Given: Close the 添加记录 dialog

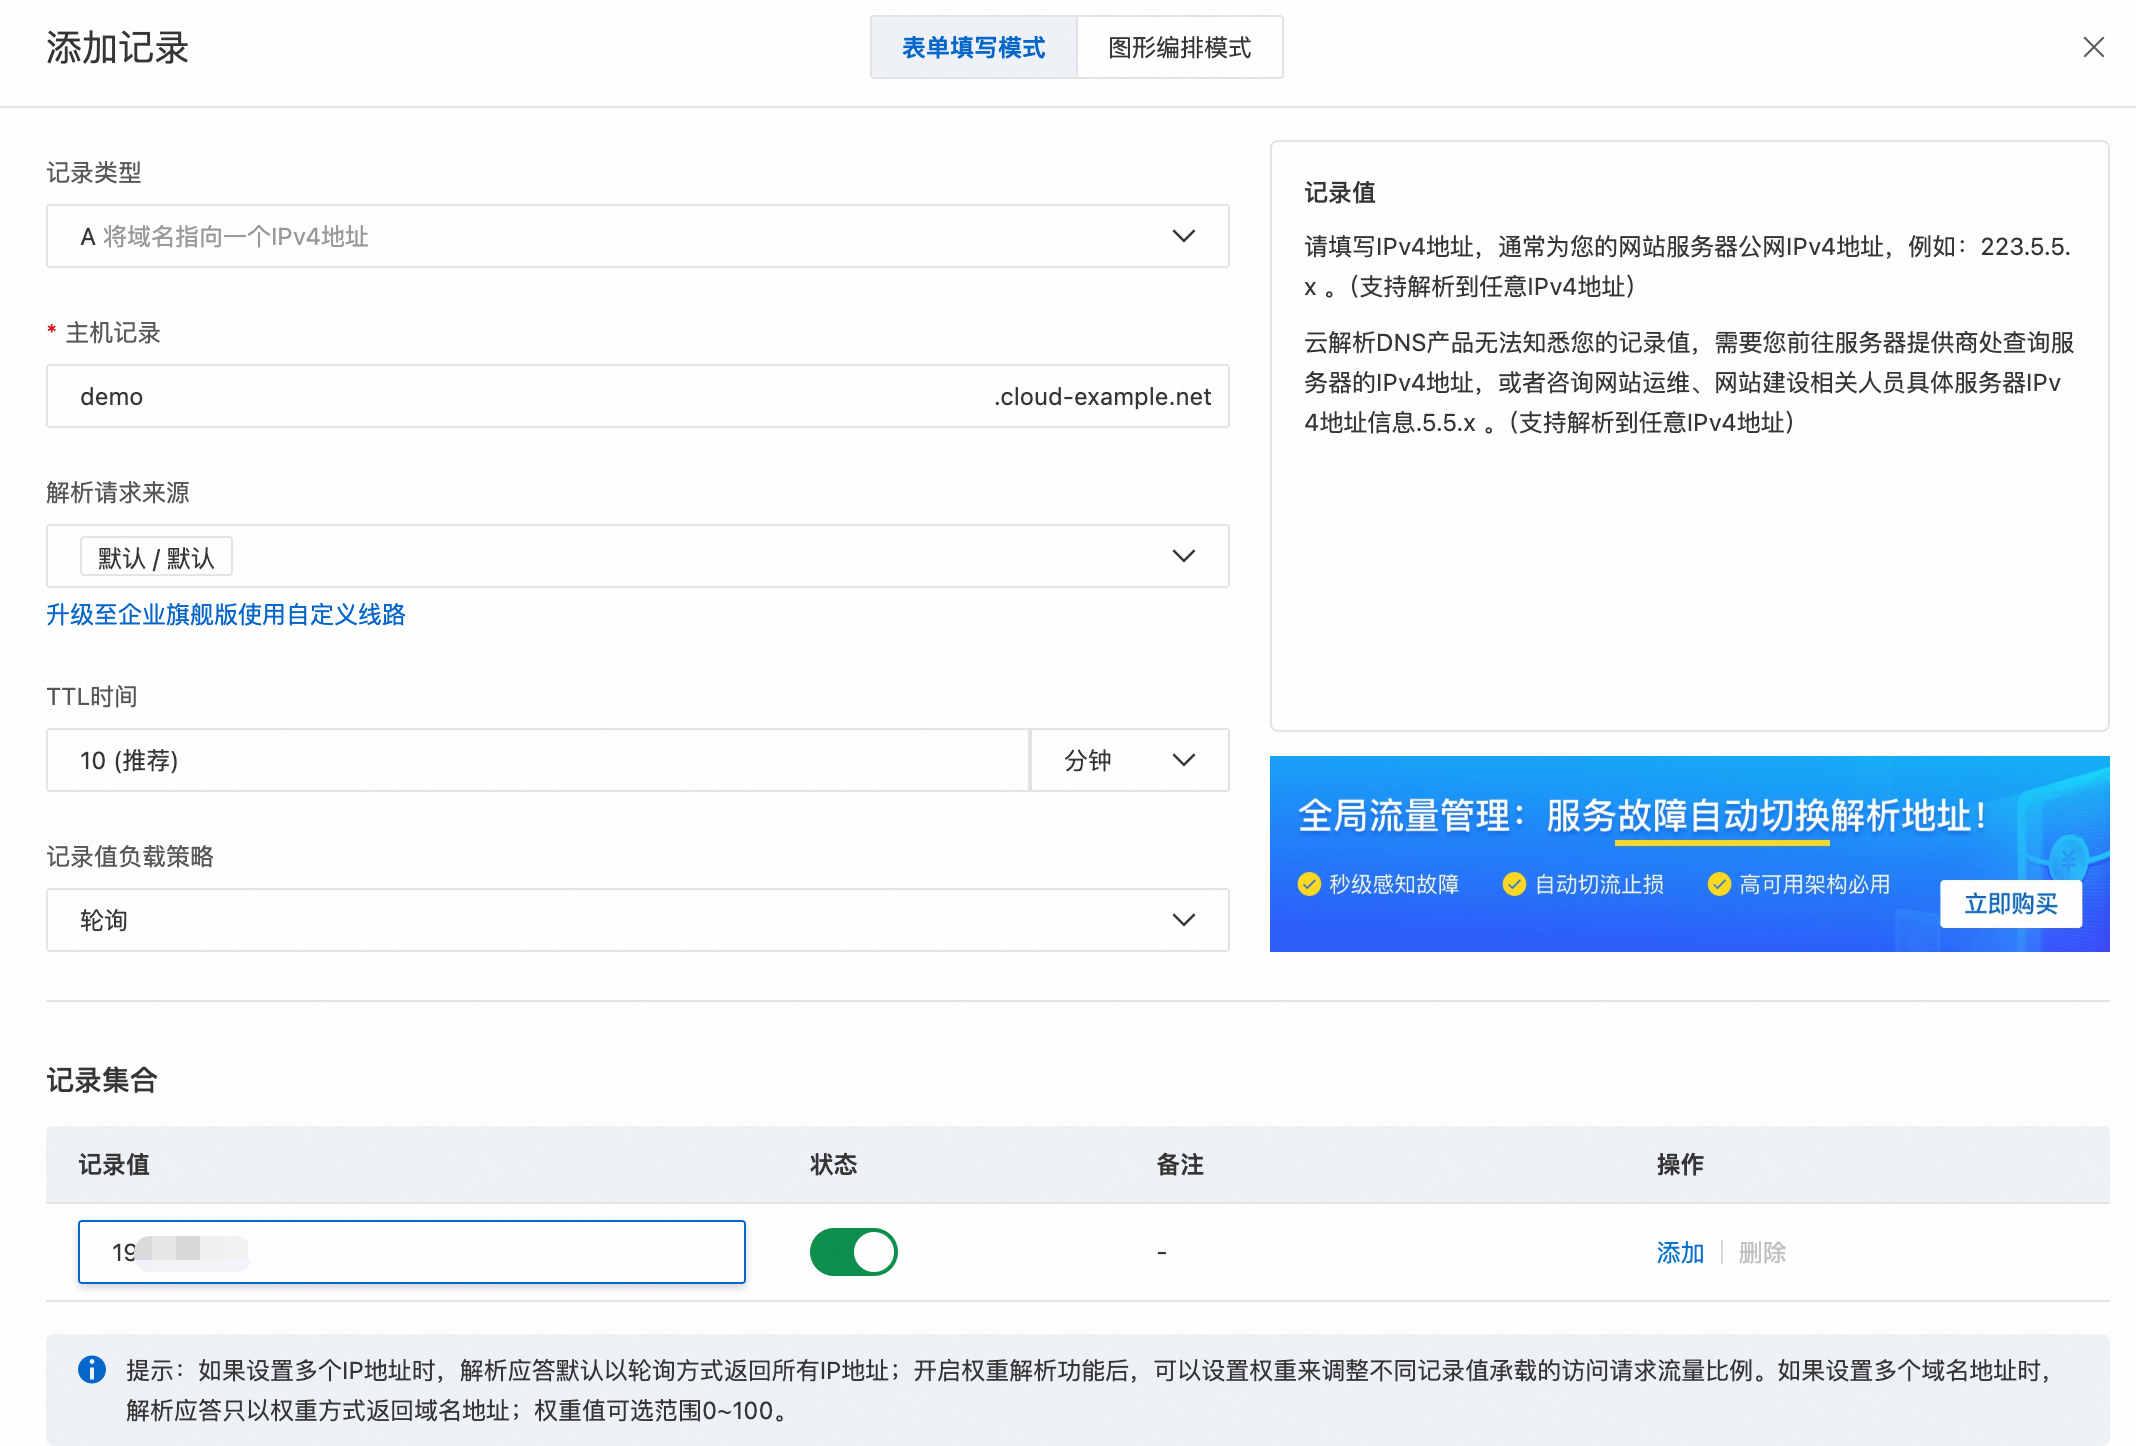Looking at the screenshot, I should (2093, 47).
